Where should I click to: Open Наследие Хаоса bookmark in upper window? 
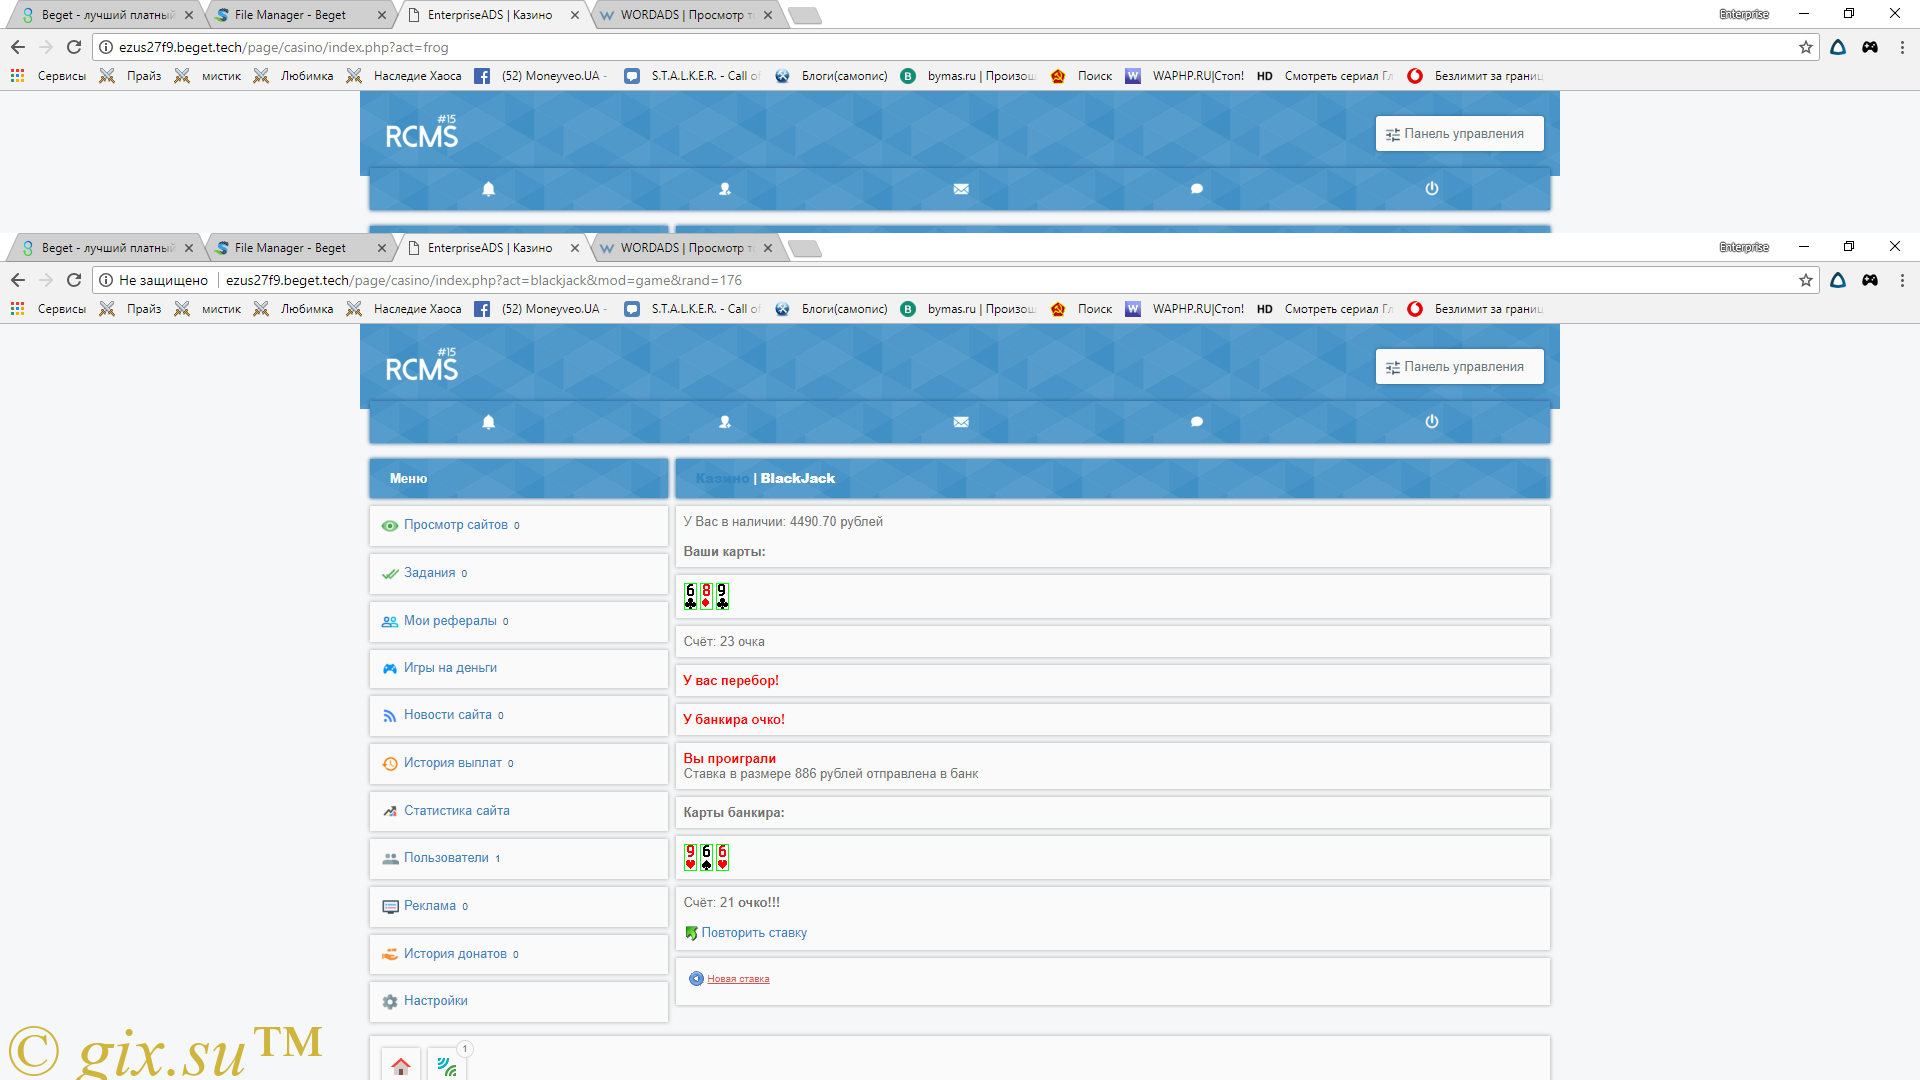pyautogui.click(x=404, y=76)
